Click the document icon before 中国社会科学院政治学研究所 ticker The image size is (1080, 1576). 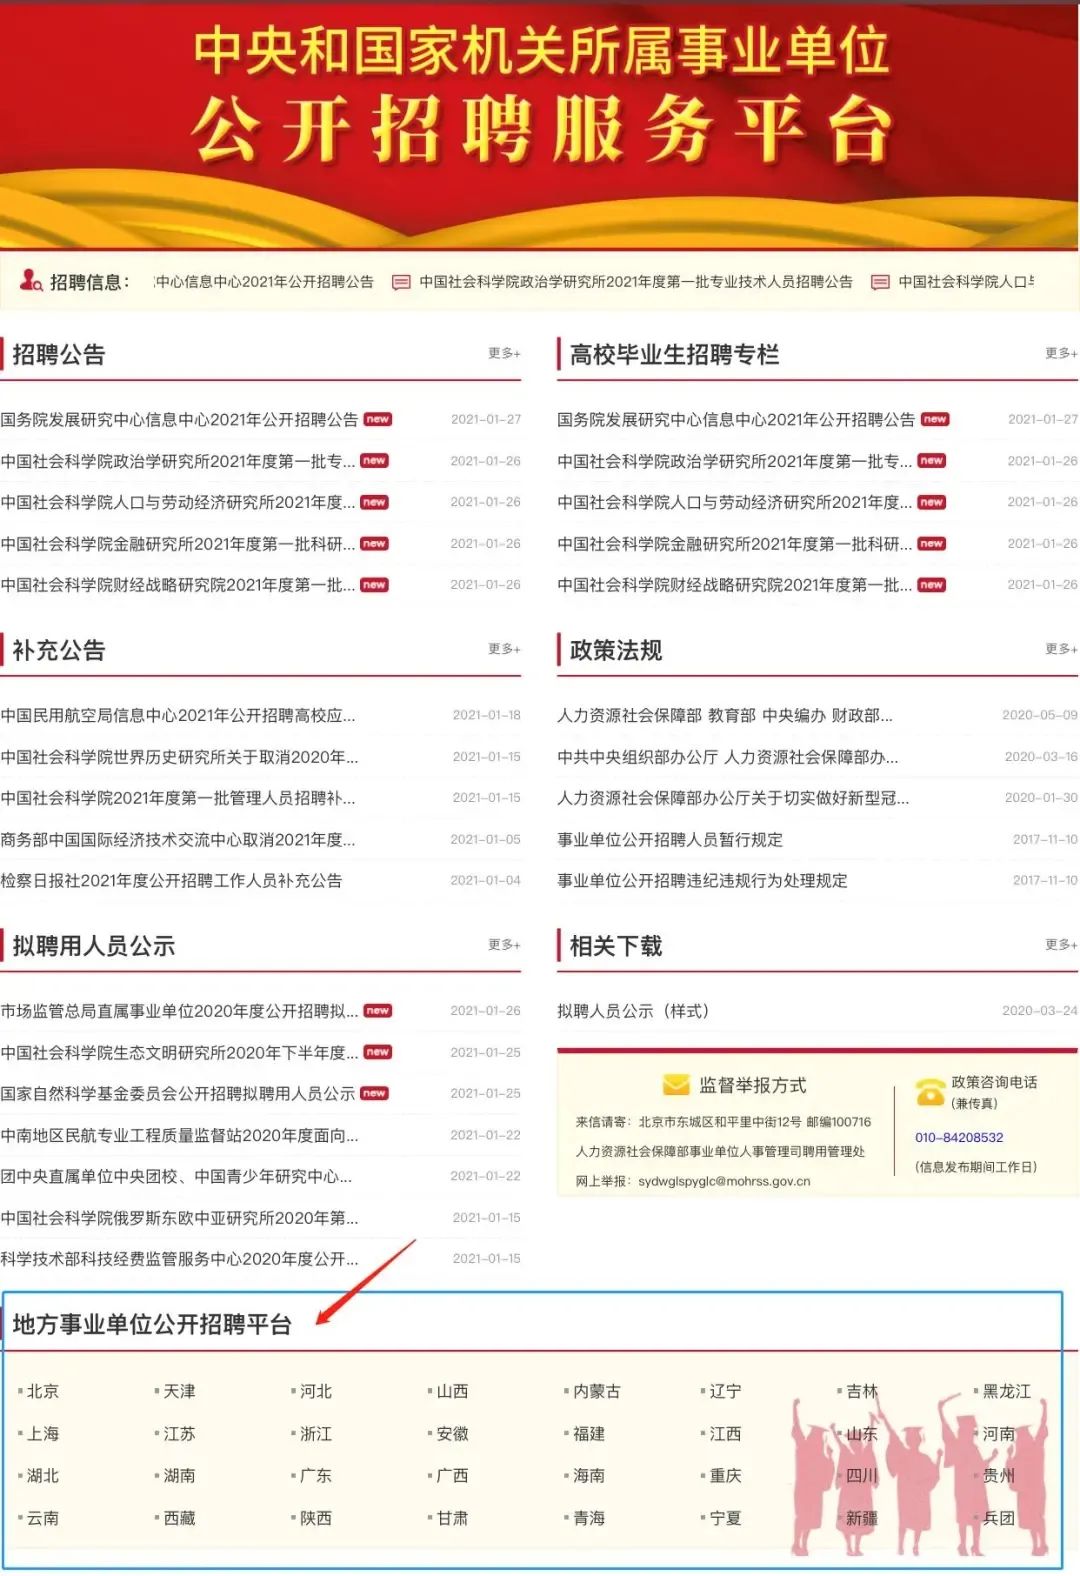point(401,283)
